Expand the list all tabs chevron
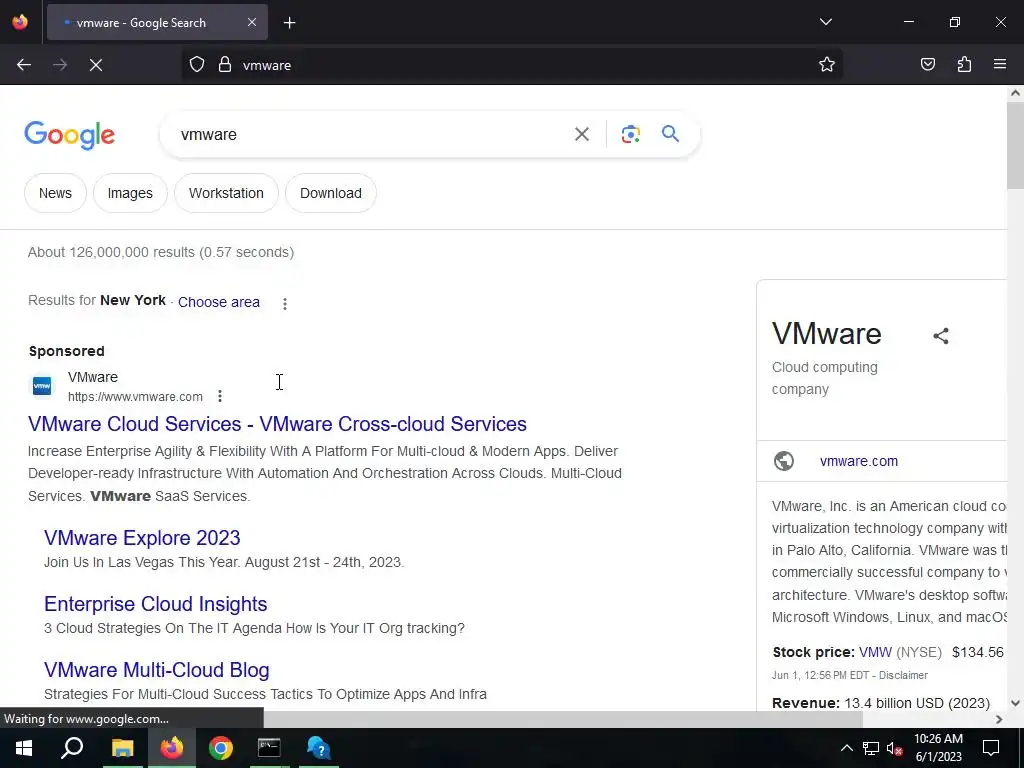 (825, 22)
